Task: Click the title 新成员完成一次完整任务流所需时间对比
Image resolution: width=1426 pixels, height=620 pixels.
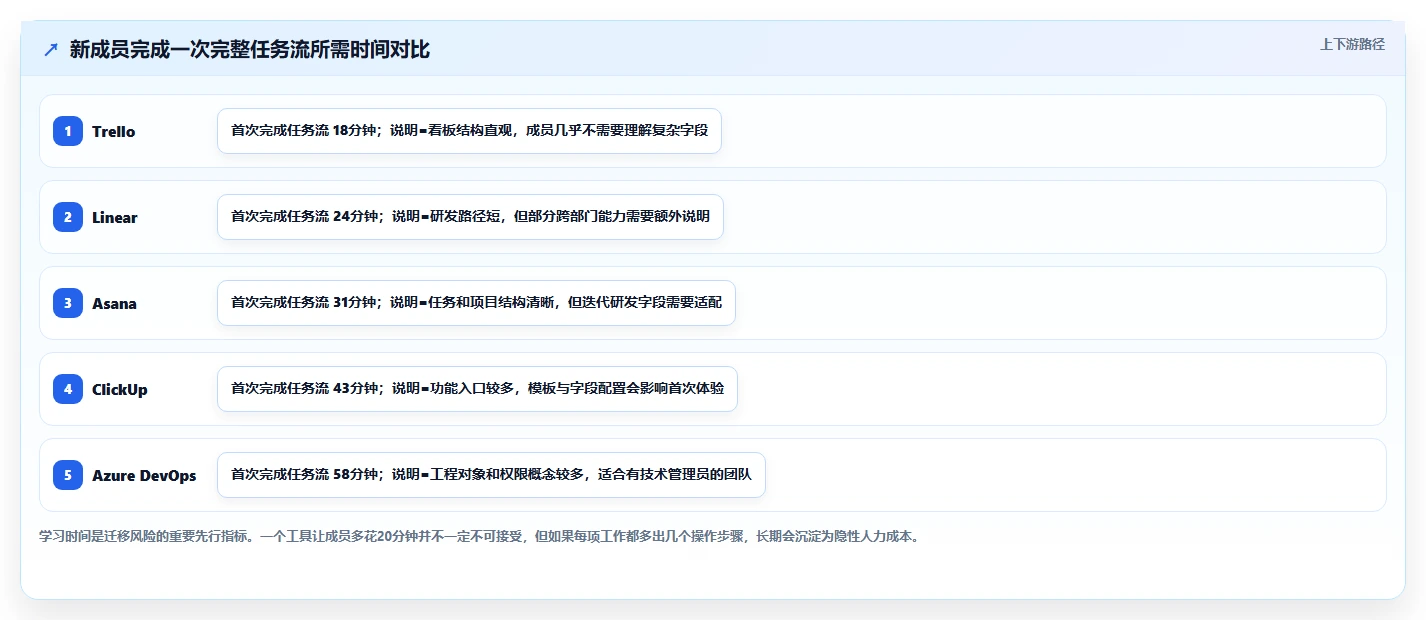Action: [x=250, y=50]
